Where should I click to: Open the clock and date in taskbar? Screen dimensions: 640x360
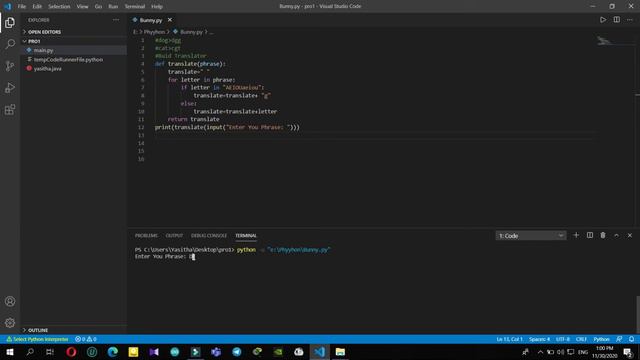pos(604,352)
